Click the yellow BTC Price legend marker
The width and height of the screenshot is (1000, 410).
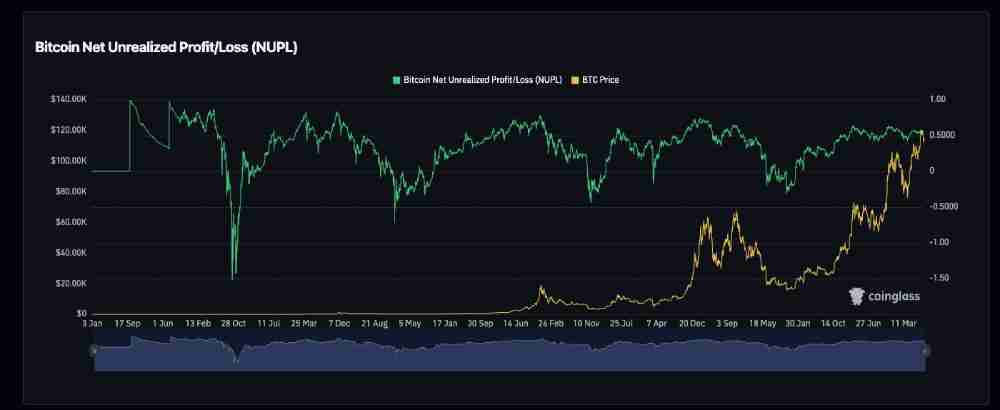576,79
